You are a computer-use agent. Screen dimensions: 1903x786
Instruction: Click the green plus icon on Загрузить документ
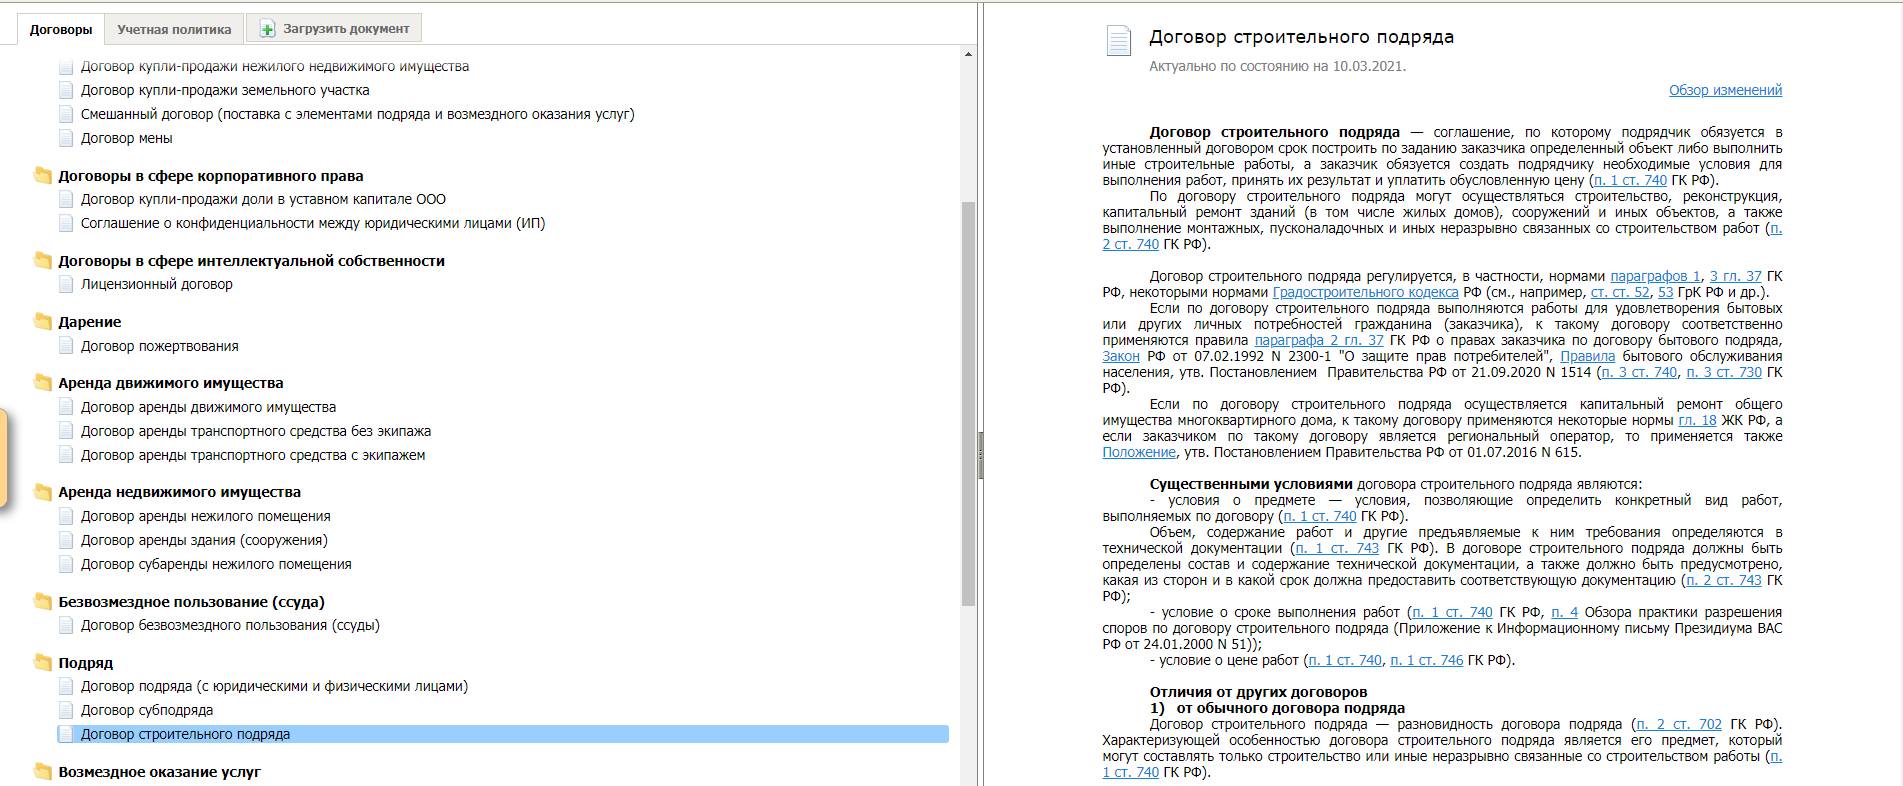267,29
